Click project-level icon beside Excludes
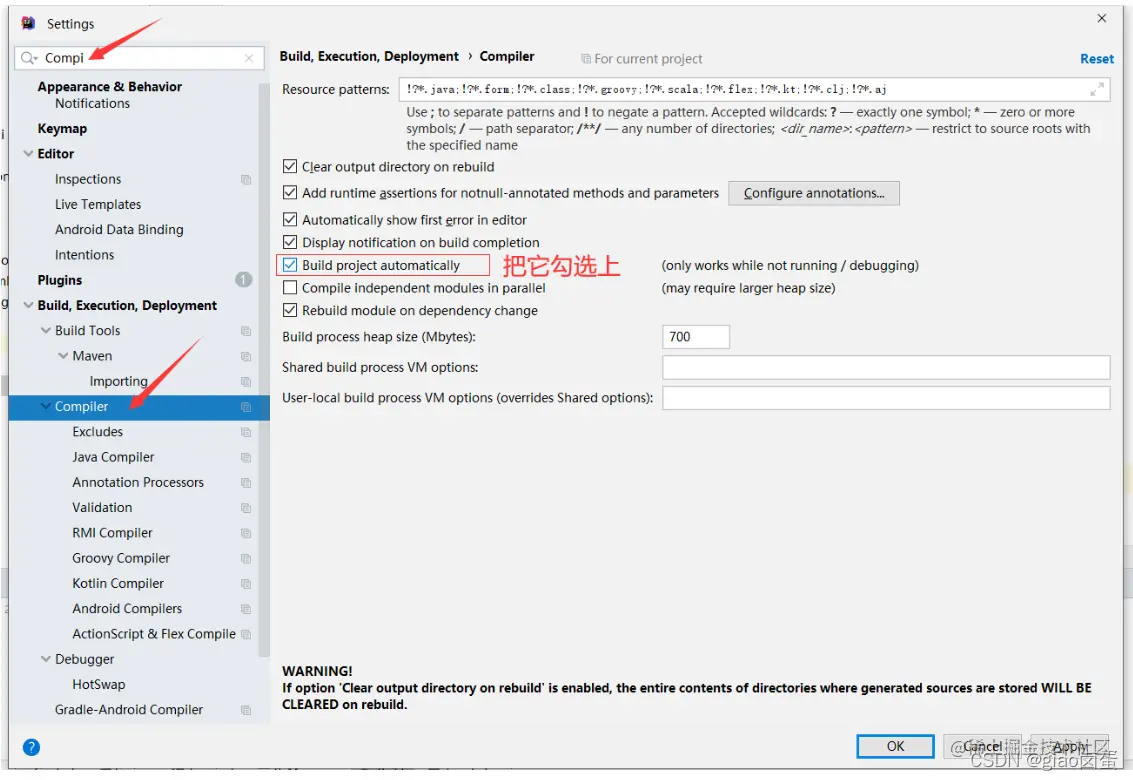 (246, 432)
